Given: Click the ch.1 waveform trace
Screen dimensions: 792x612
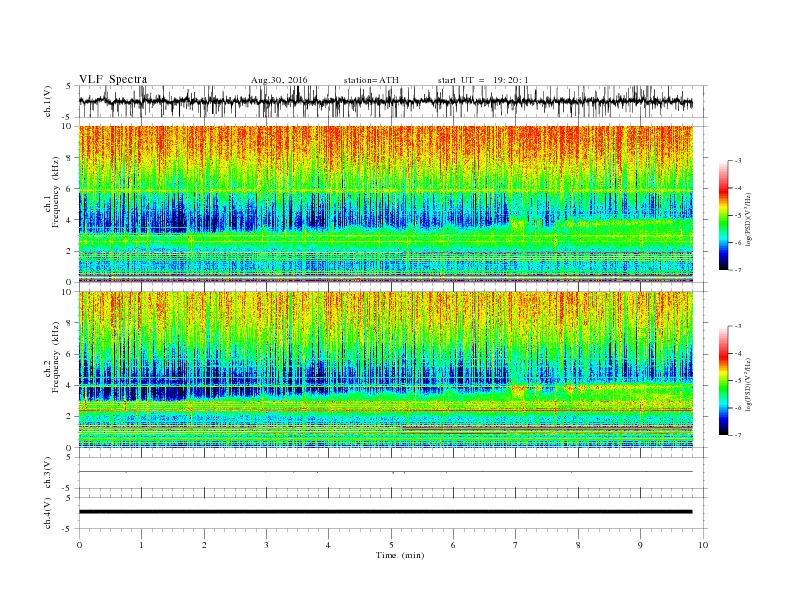Looking at the screenshot, I should [385, 101].
